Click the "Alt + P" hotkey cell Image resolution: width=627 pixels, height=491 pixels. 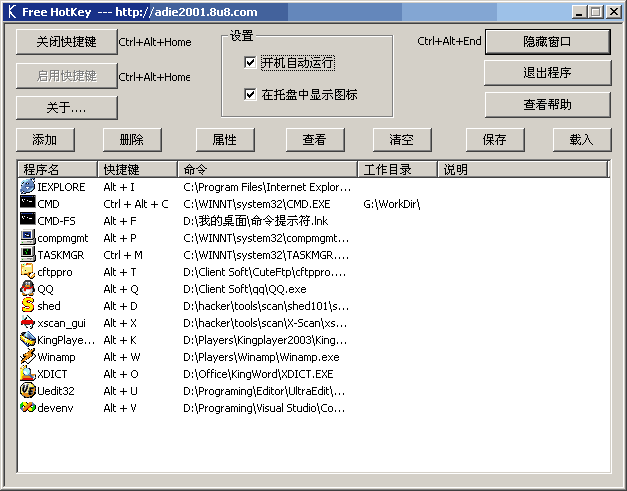pos(120,238)
